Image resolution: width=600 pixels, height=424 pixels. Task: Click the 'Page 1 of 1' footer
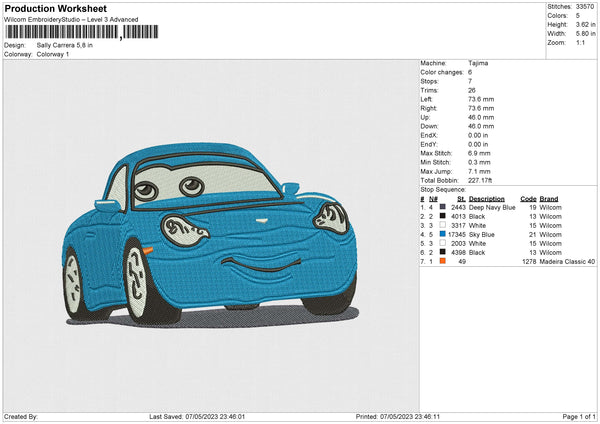pyautogui.click(x=579, y=416)
